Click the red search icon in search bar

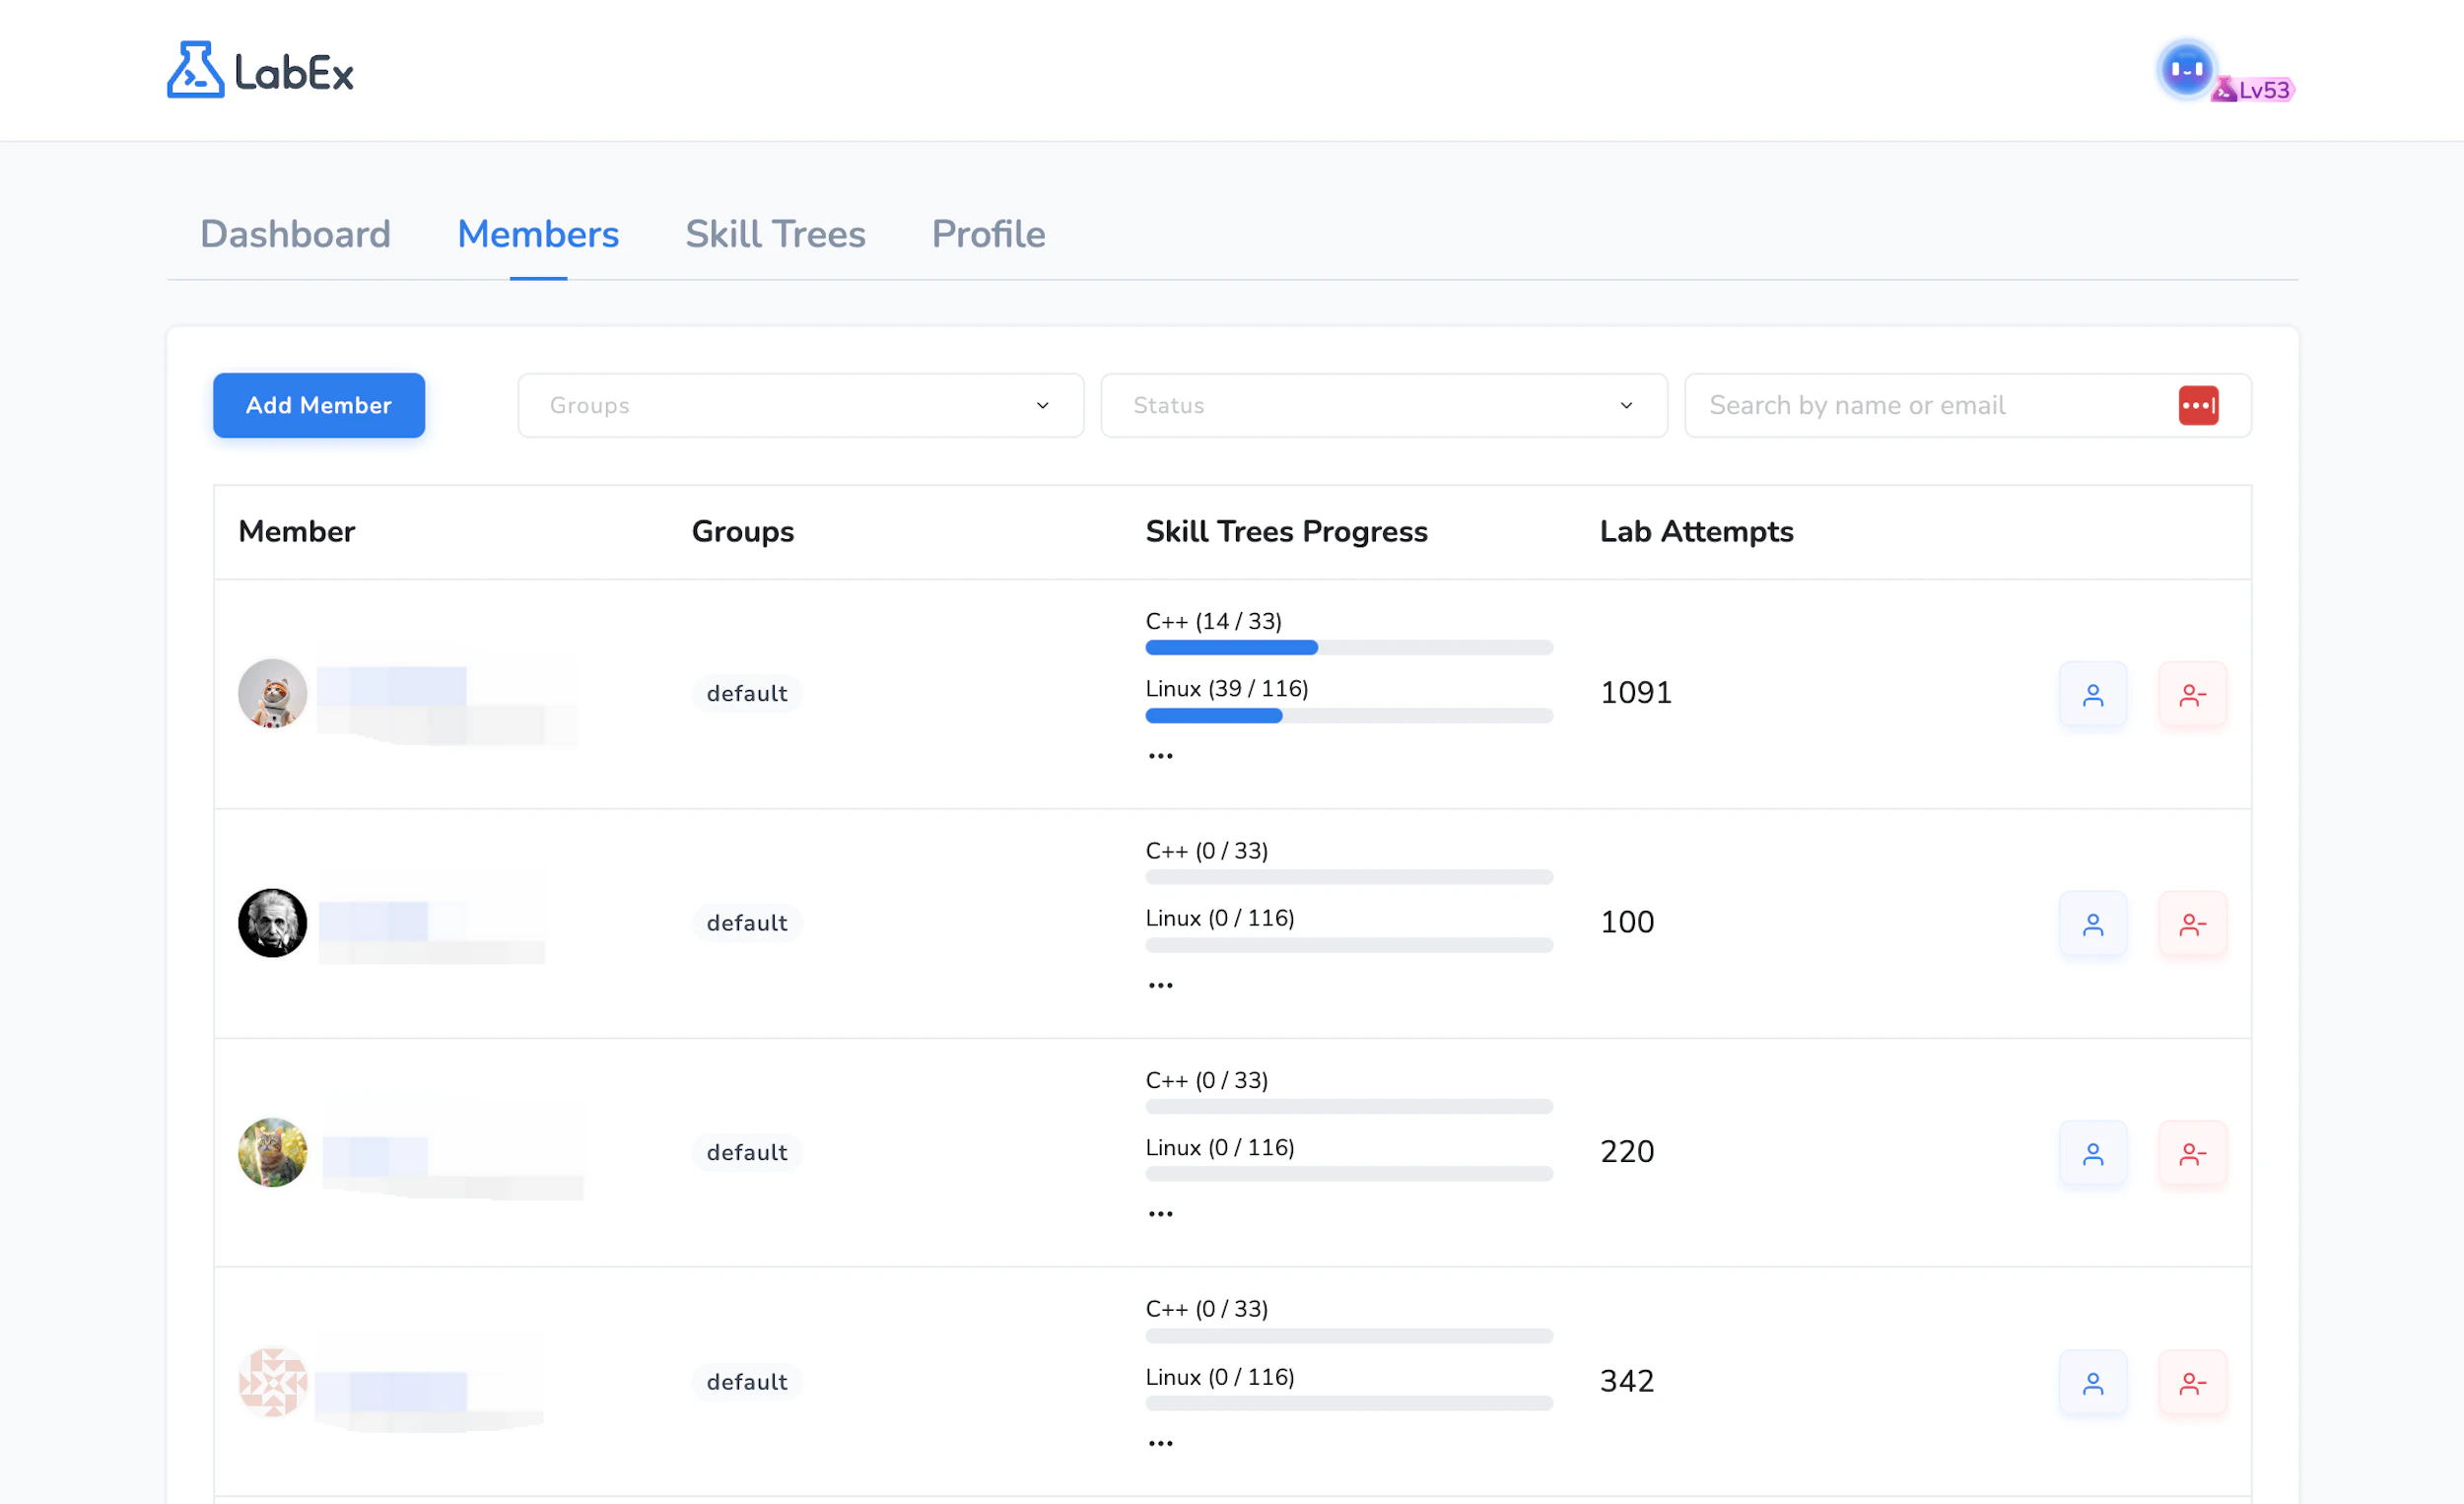pyautogui.click(x=2200, y=405)
